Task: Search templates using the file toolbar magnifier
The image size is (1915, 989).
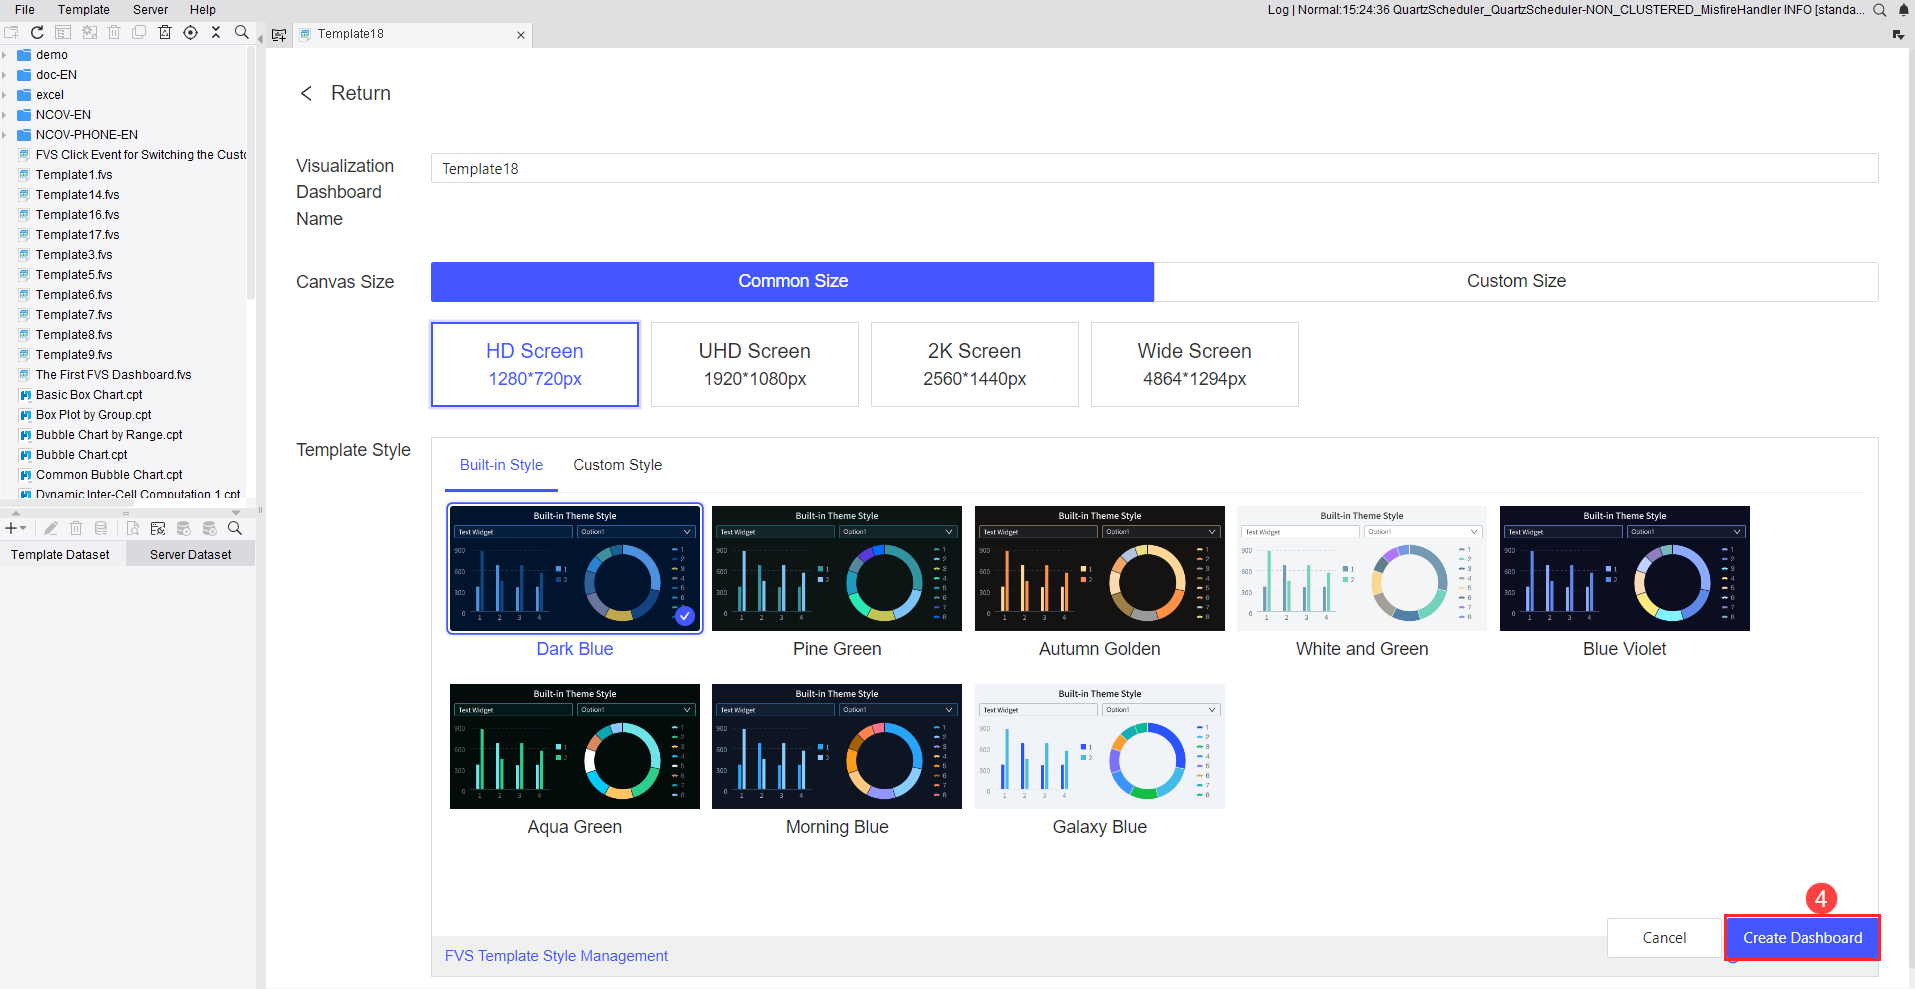Action: (241, 33)
